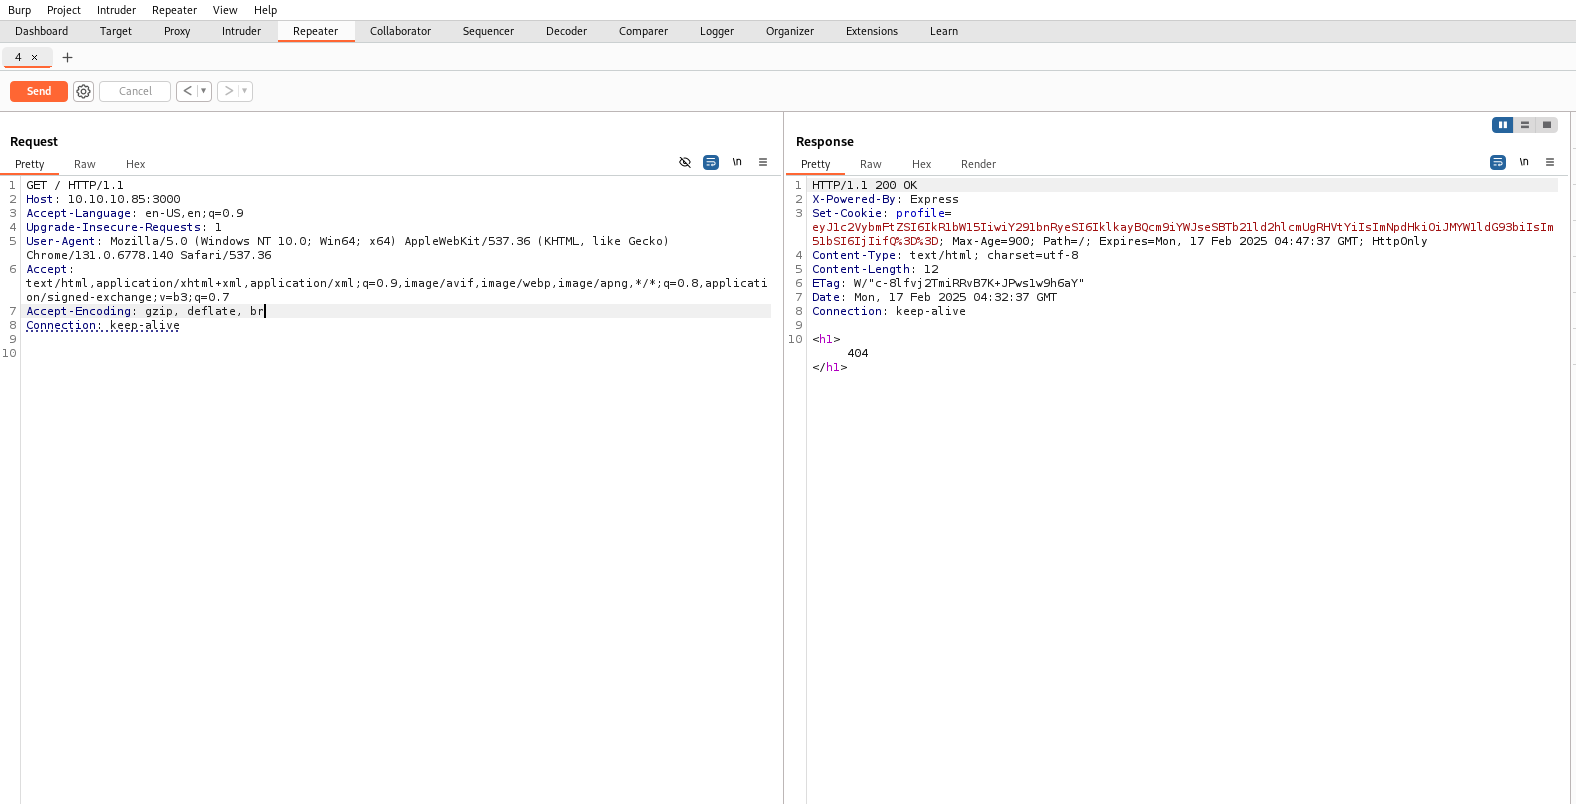Toggle non-printable characters in Response panel

pos(1524,162)
